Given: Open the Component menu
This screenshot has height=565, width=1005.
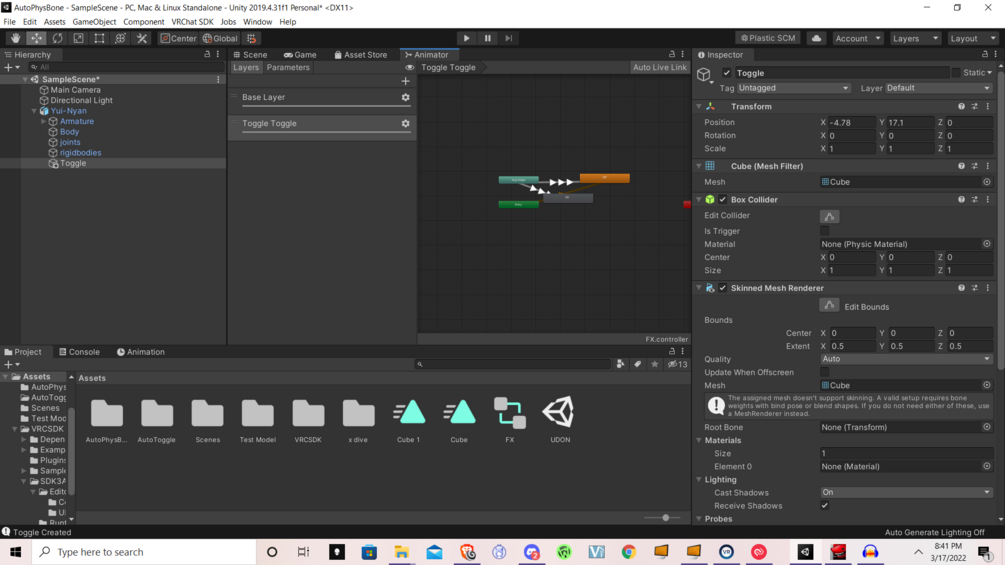Looking at the screenshot, I should tap(144, 22).
